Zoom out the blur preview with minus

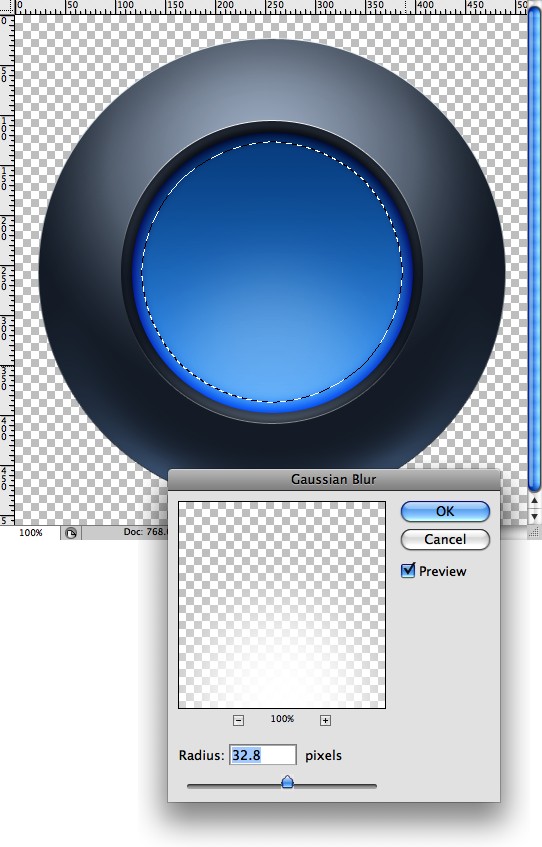pos(238,720)
